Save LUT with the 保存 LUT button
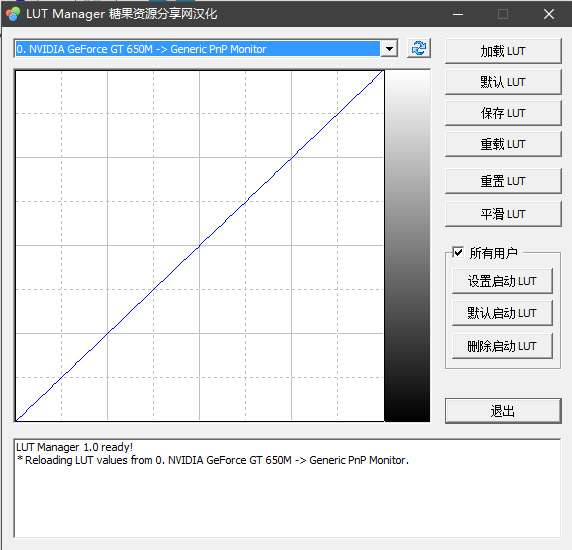 pos(503,113)
